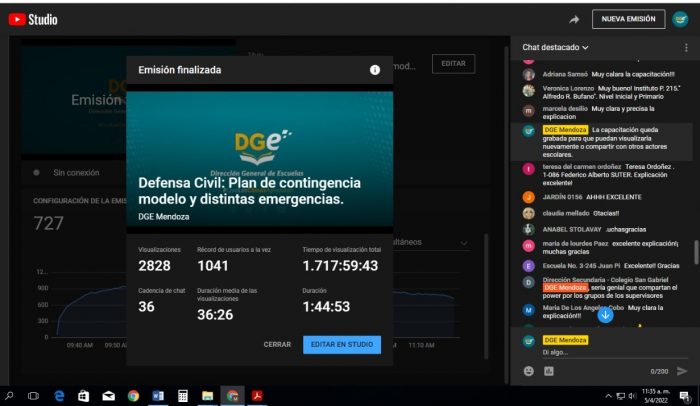The image size is (700, 406).
Task: Click the share arrow icon in header
Action: pos(574,20)
